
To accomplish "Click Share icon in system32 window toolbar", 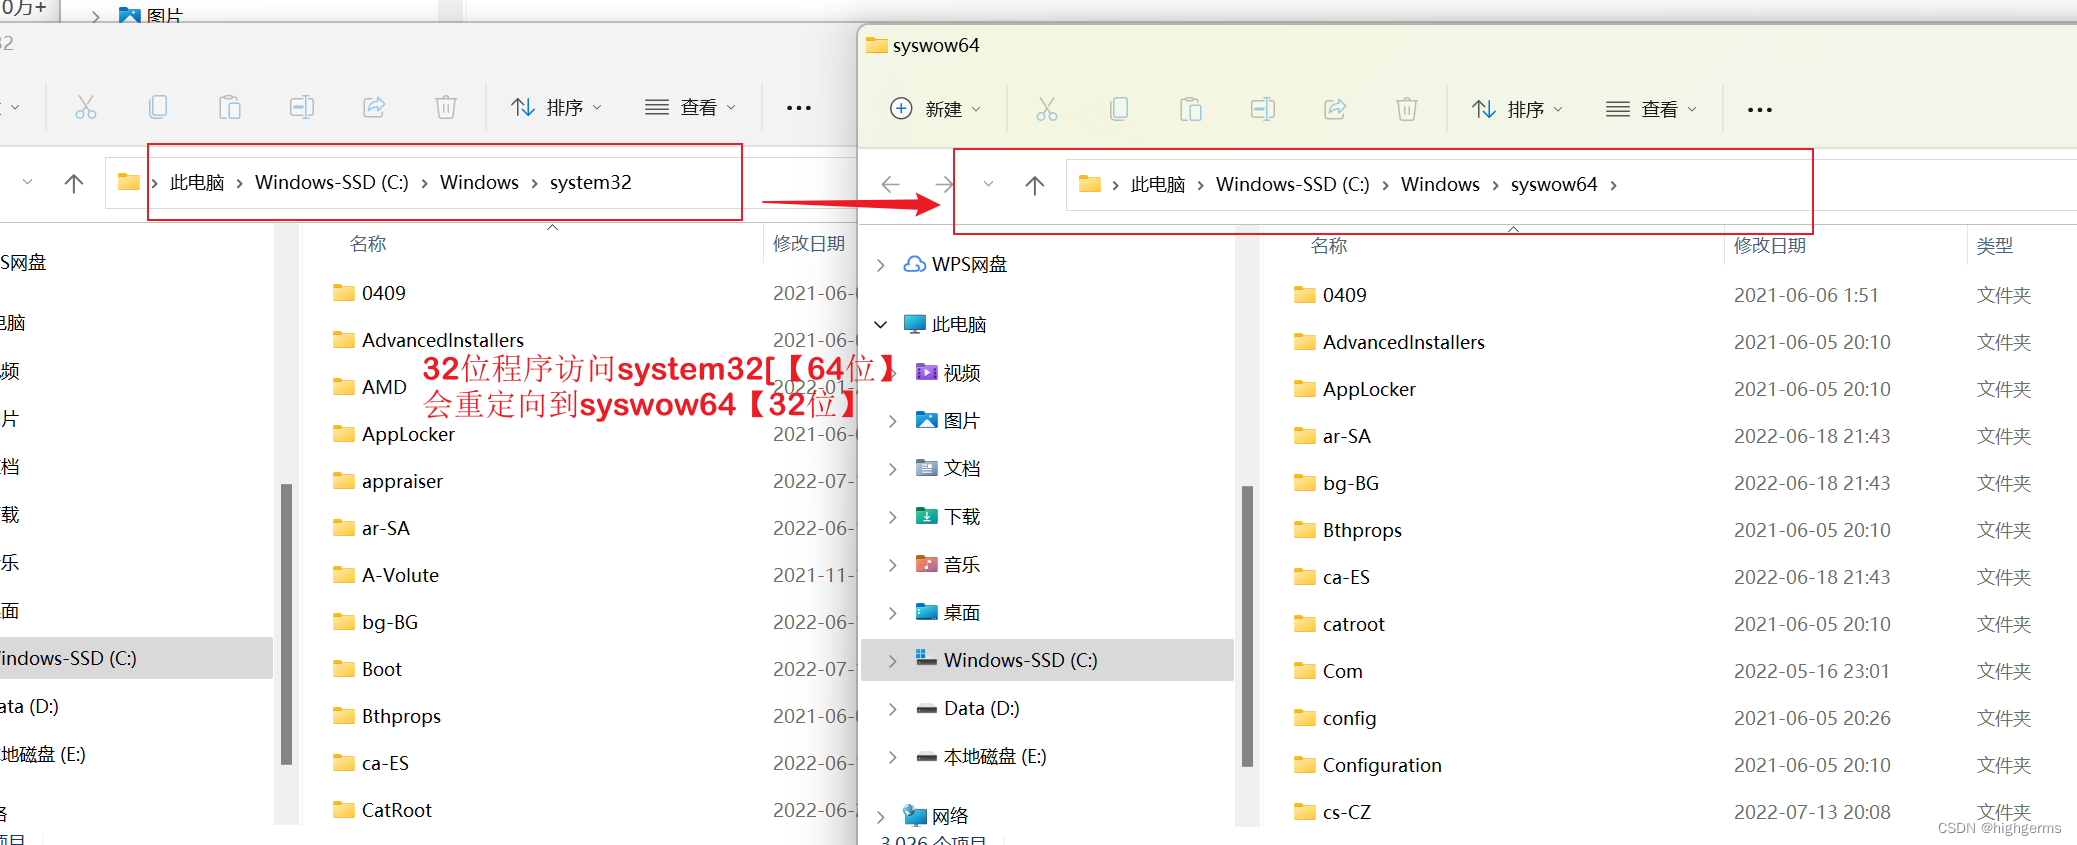I will coord(374,107).
